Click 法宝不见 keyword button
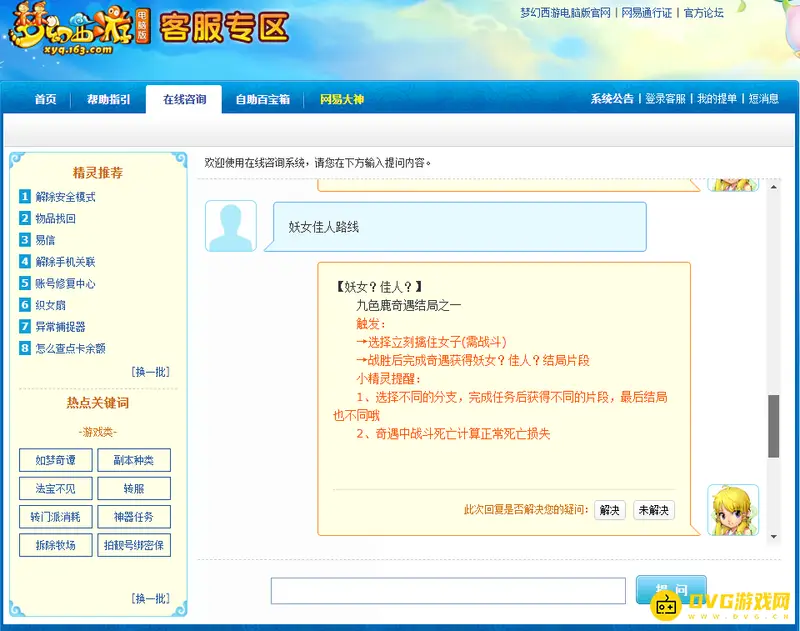Viewport: 800px width, 631px height. point(56,489)
